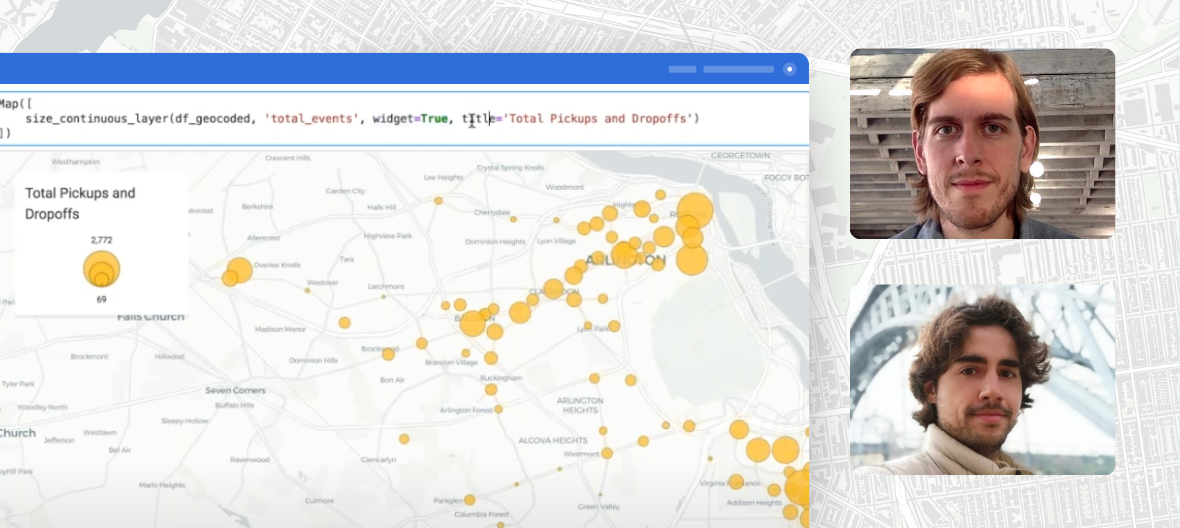Click the Falls Church map label
This screenshot has width=1180, height=528.
(x=150, y=317)
